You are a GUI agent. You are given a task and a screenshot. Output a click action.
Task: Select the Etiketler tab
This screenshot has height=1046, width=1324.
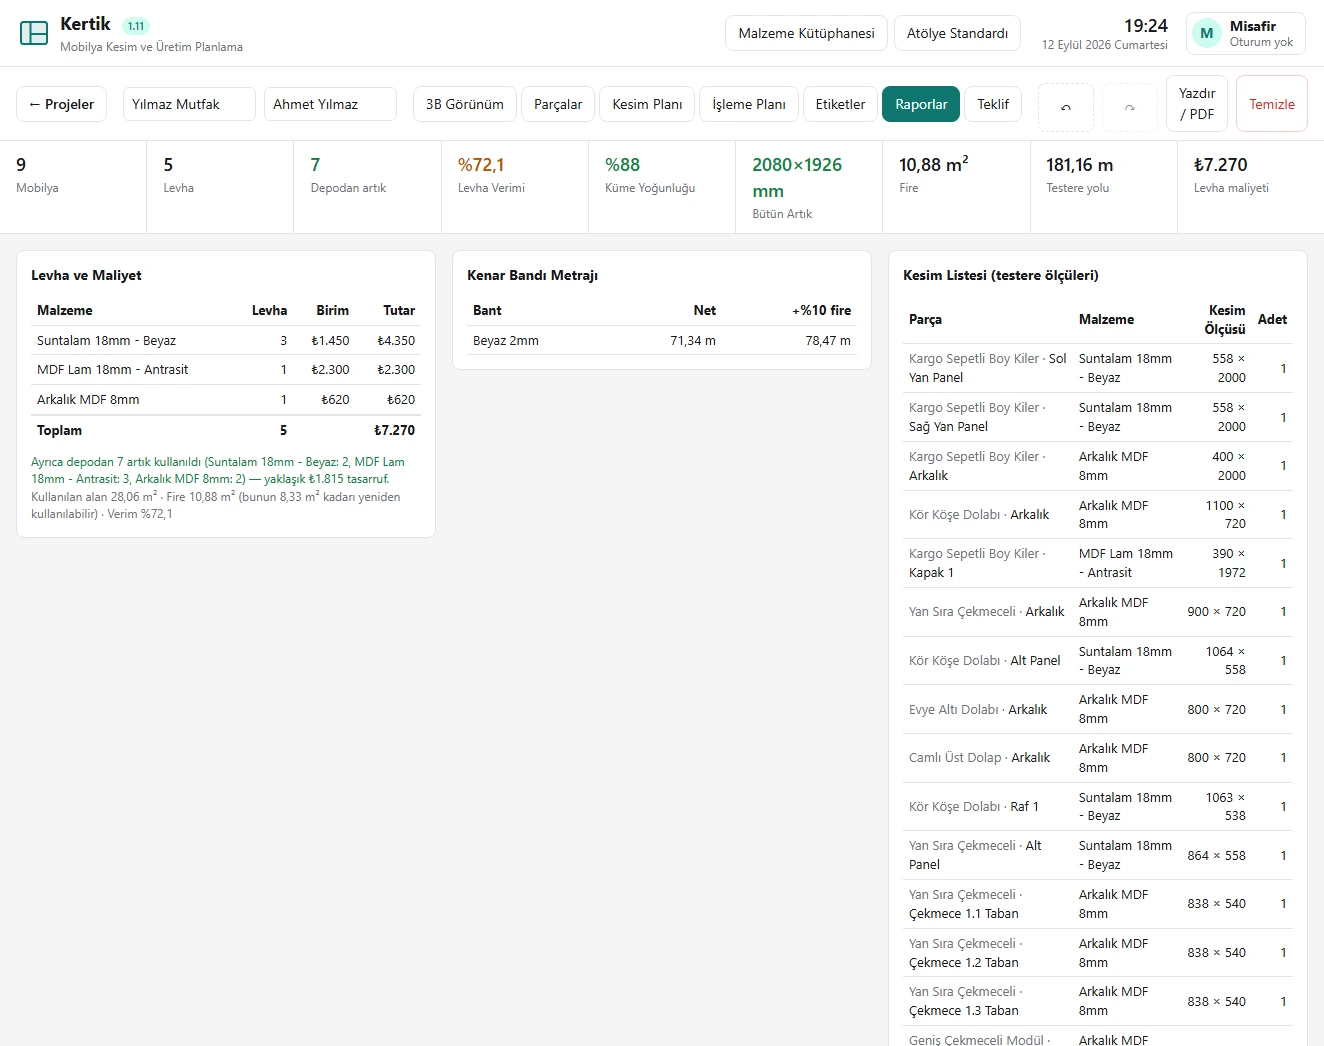pos(840,104)
